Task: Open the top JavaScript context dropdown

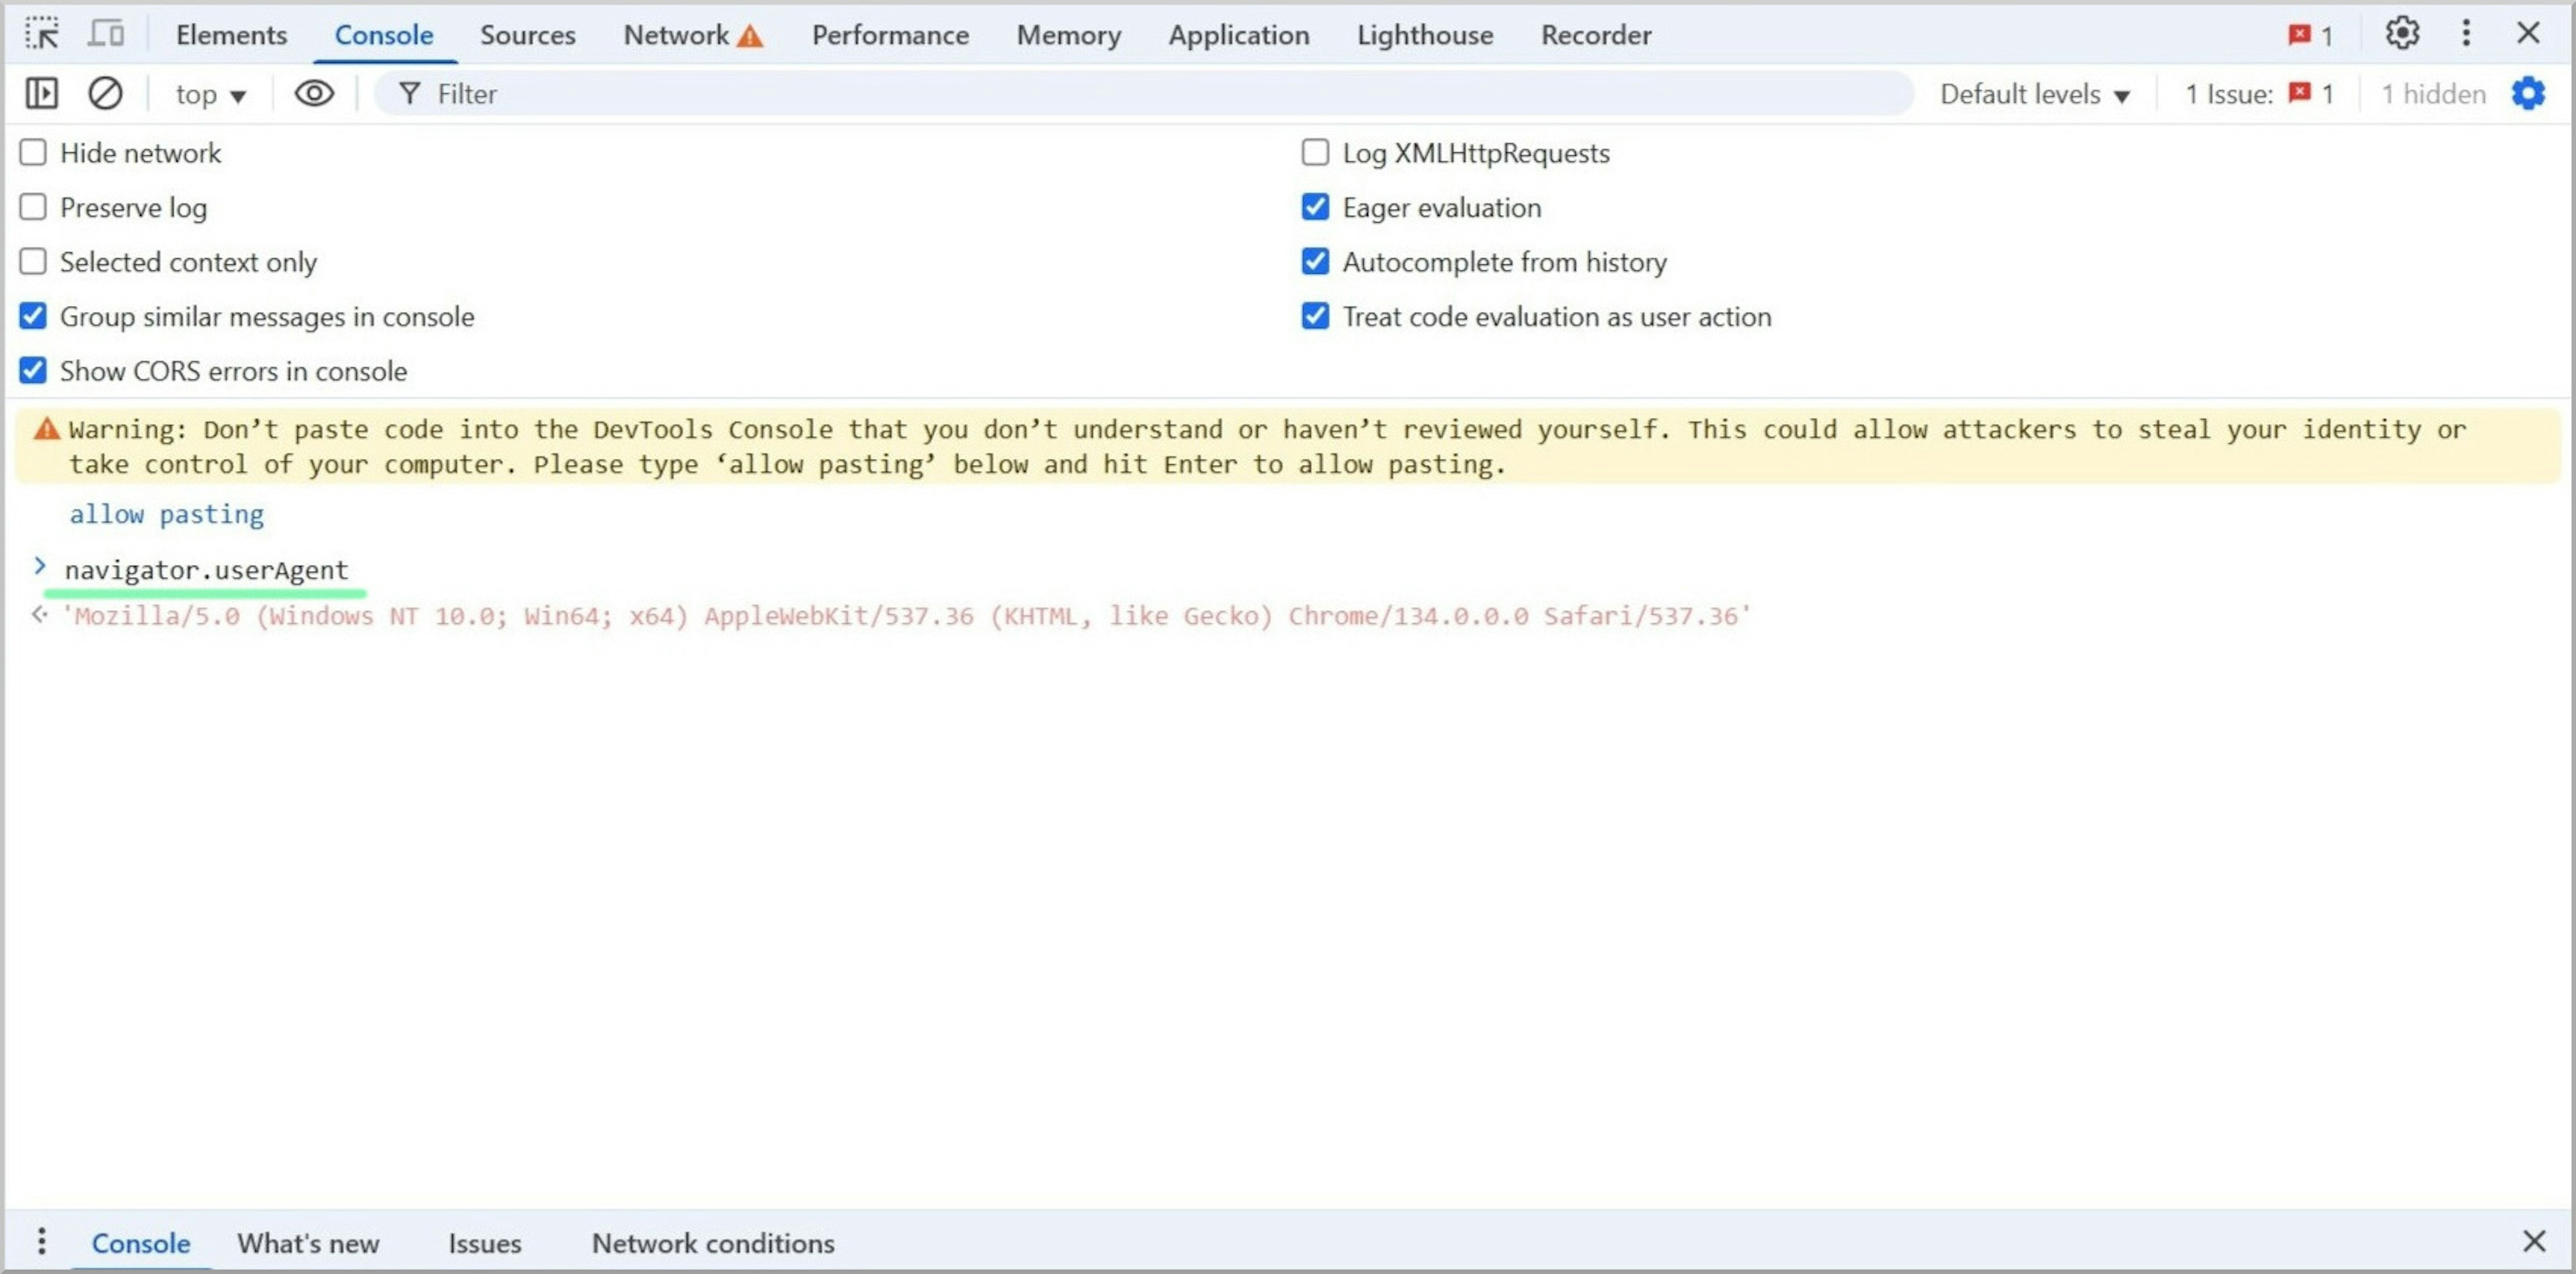Action: [x=210, y=94]
